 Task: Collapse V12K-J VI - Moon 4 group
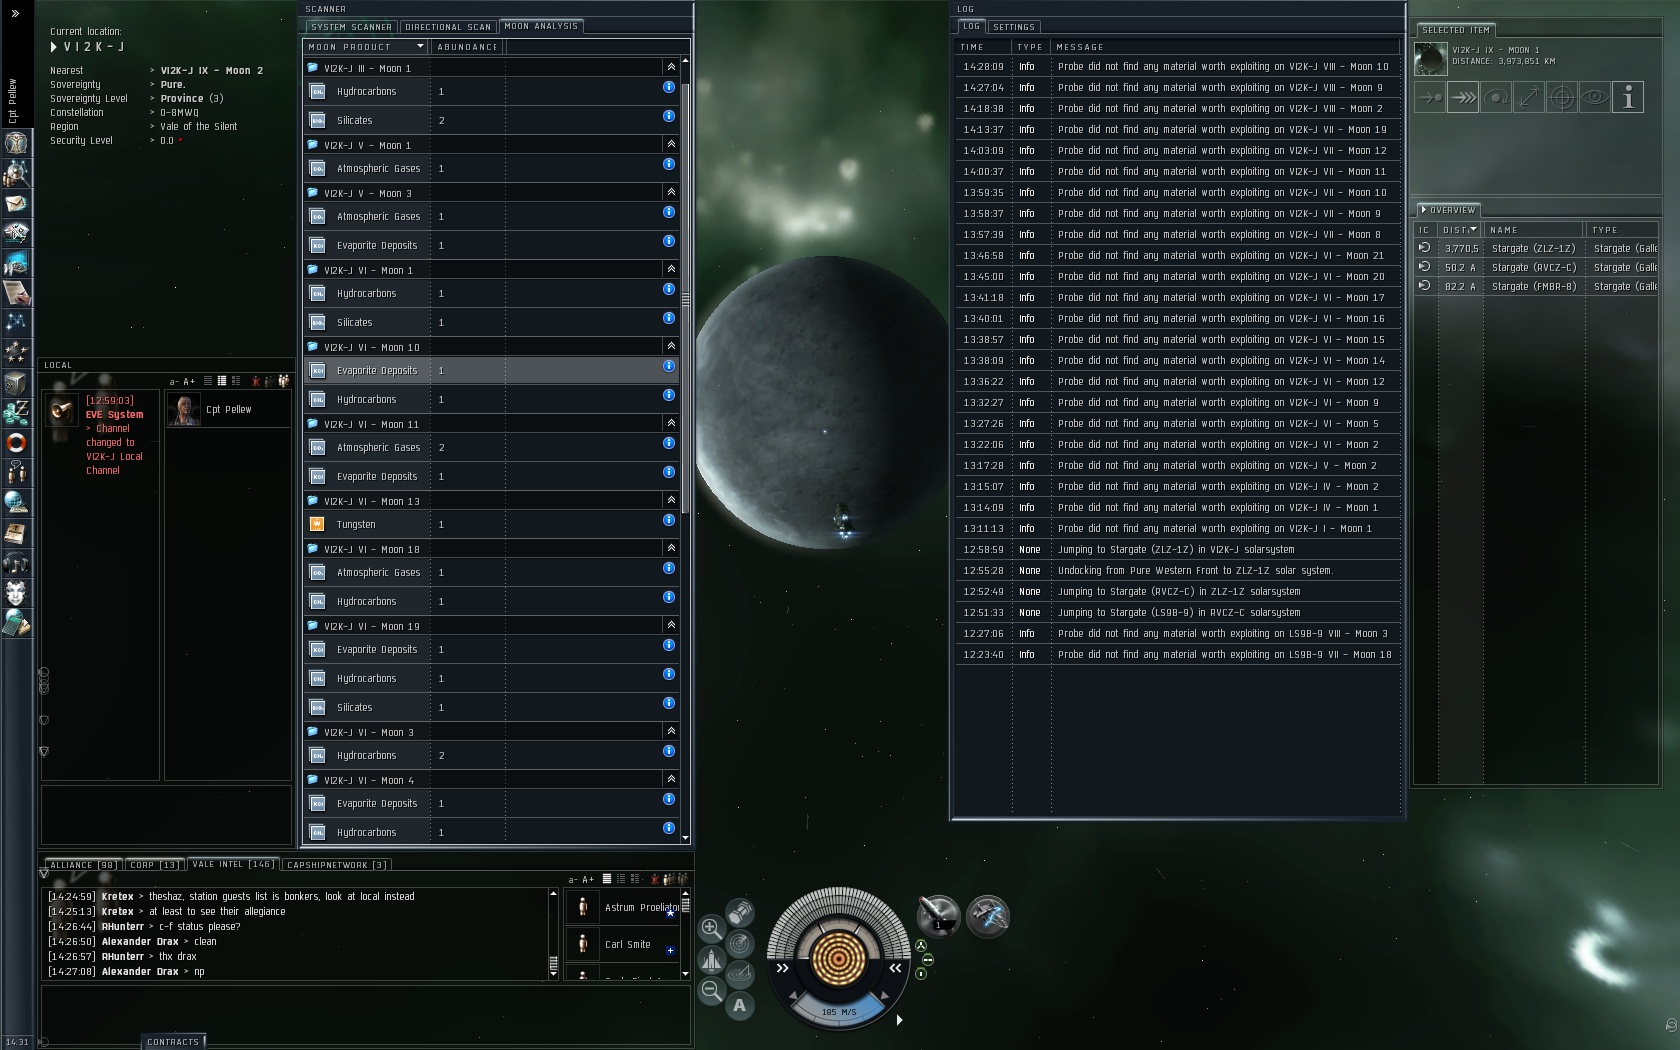671,779
